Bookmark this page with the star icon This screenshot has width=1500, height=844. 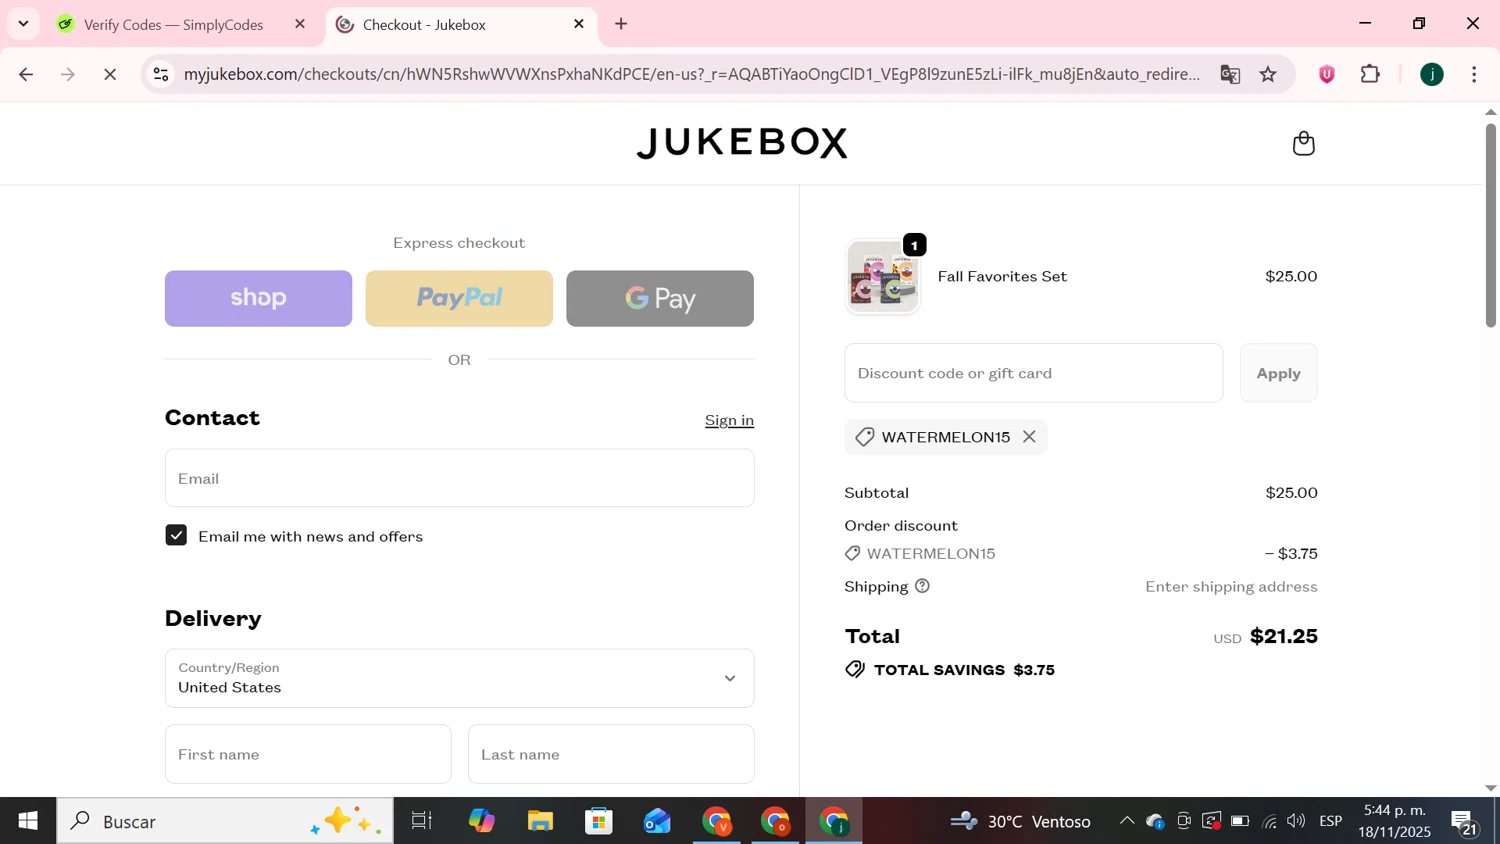1268,74
